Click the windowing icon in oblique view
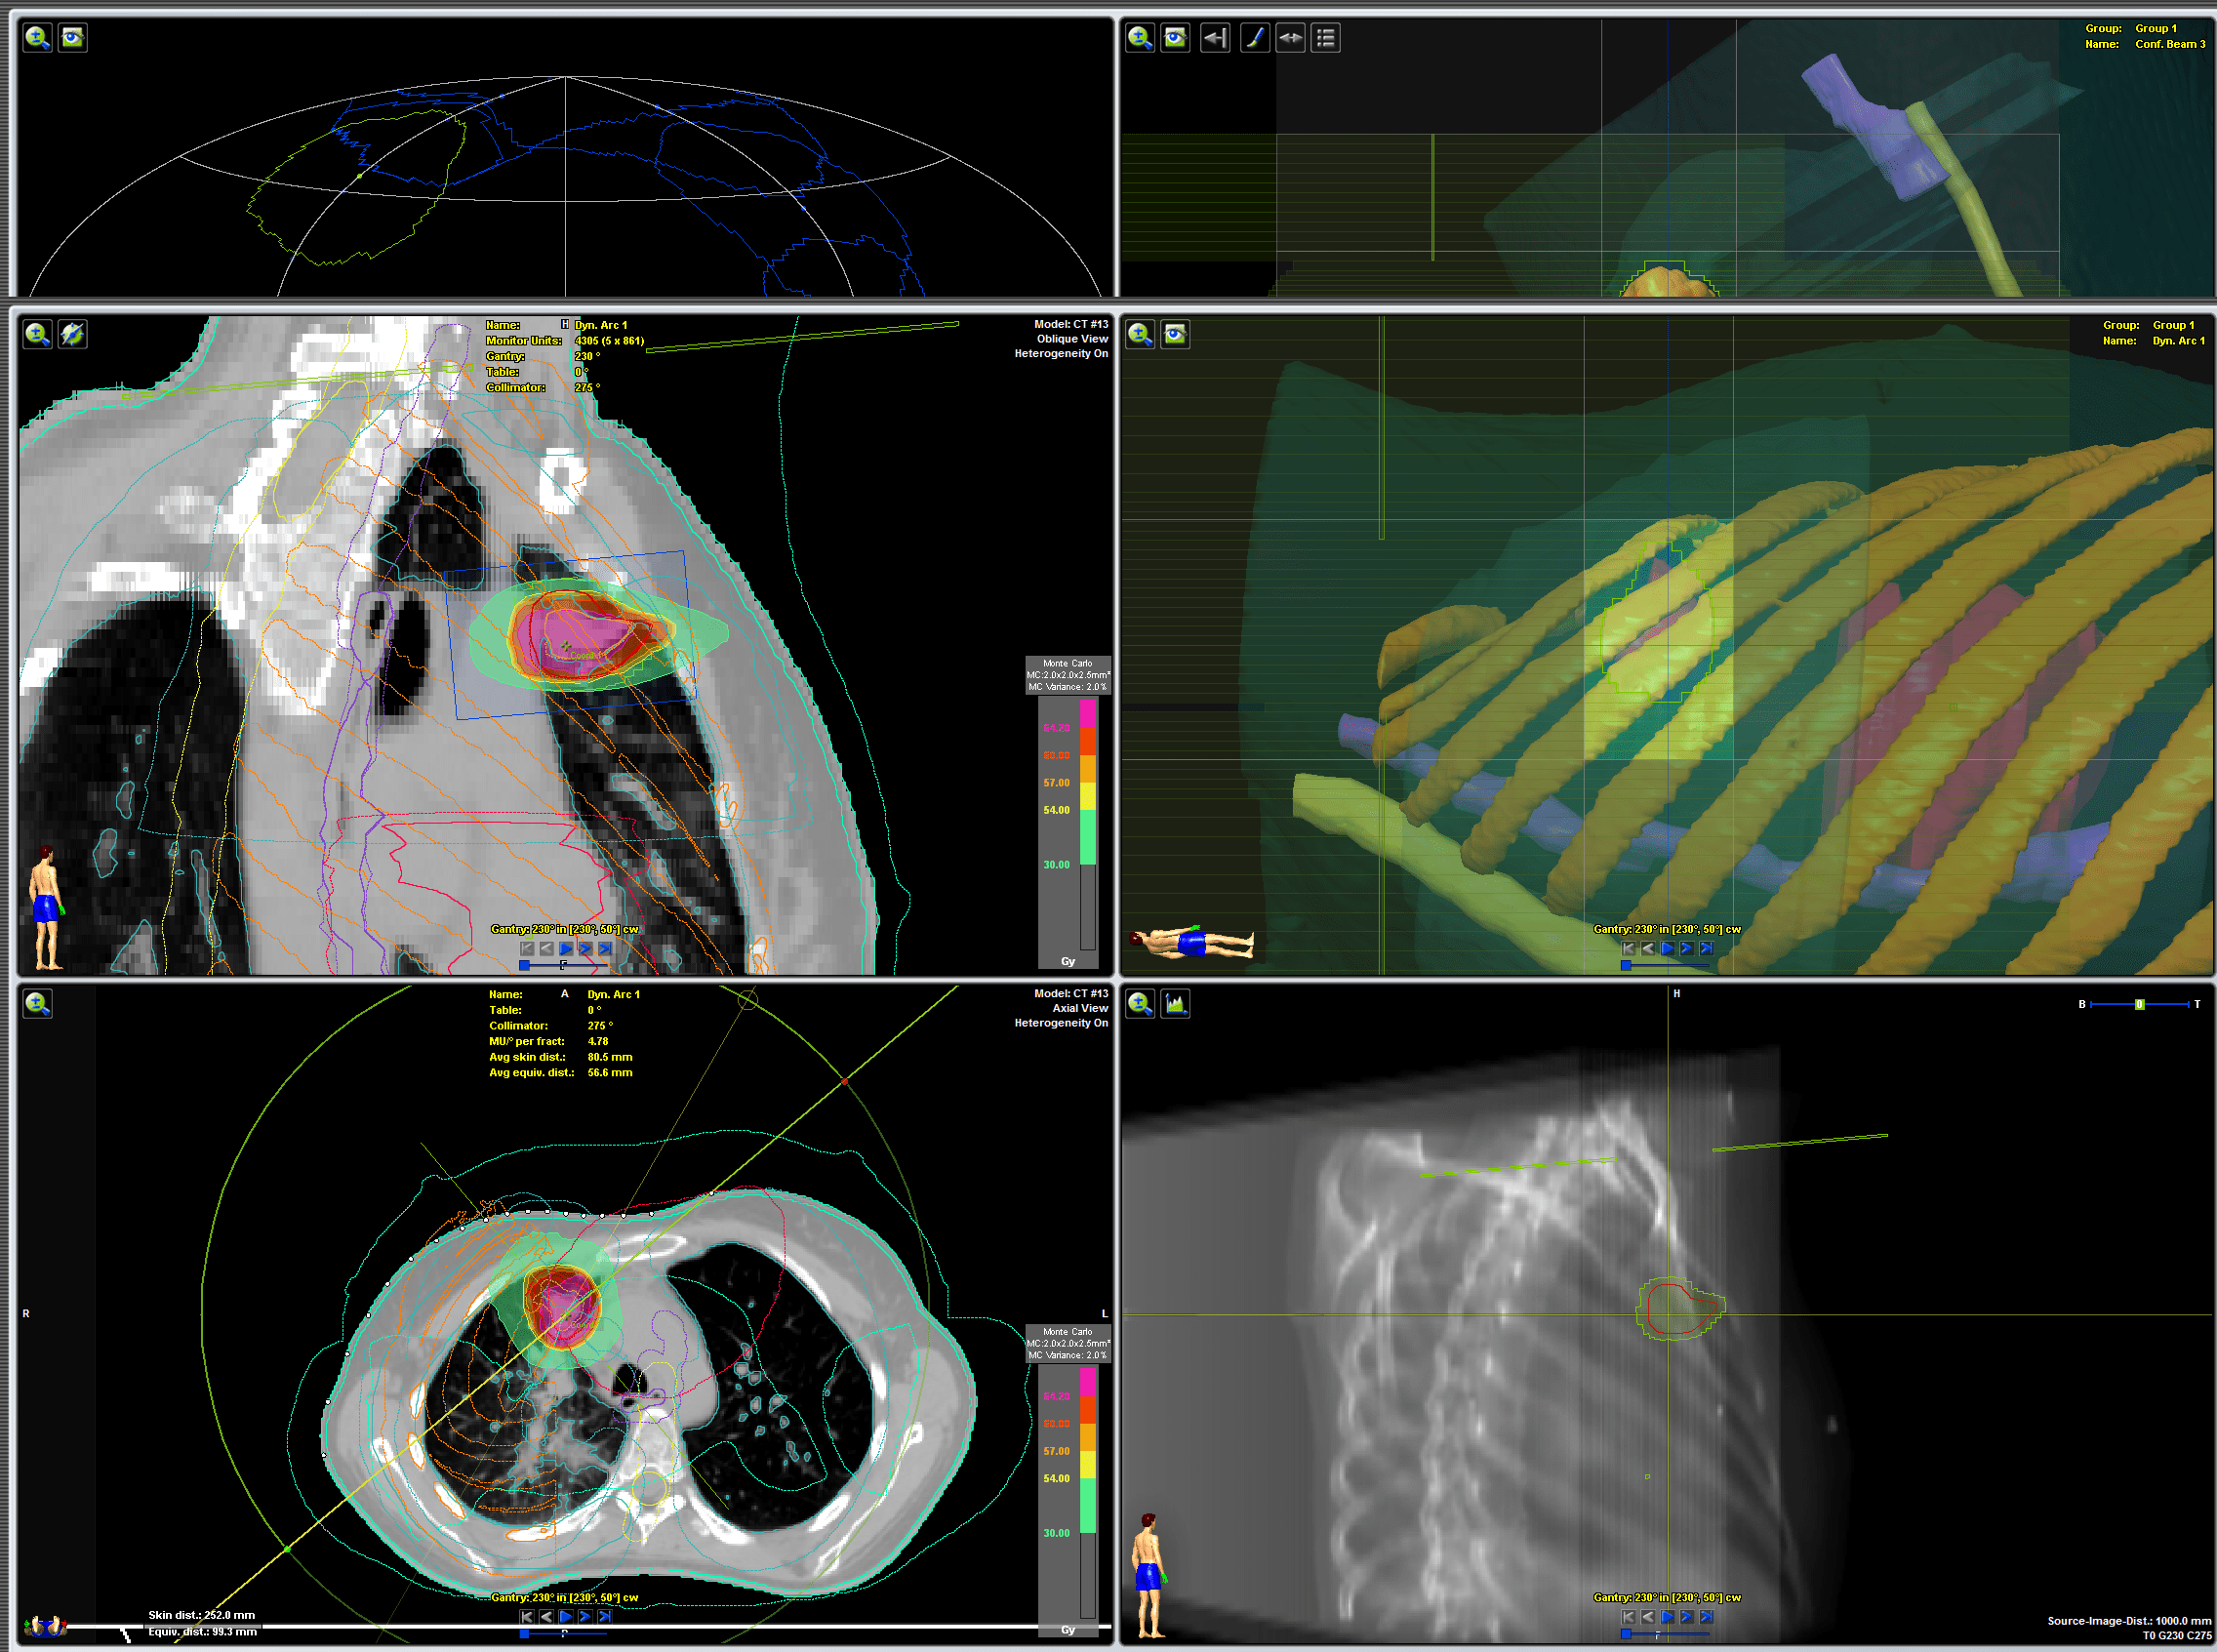This screenshot has height=1652, width=2217. click(x=73, y=334)
